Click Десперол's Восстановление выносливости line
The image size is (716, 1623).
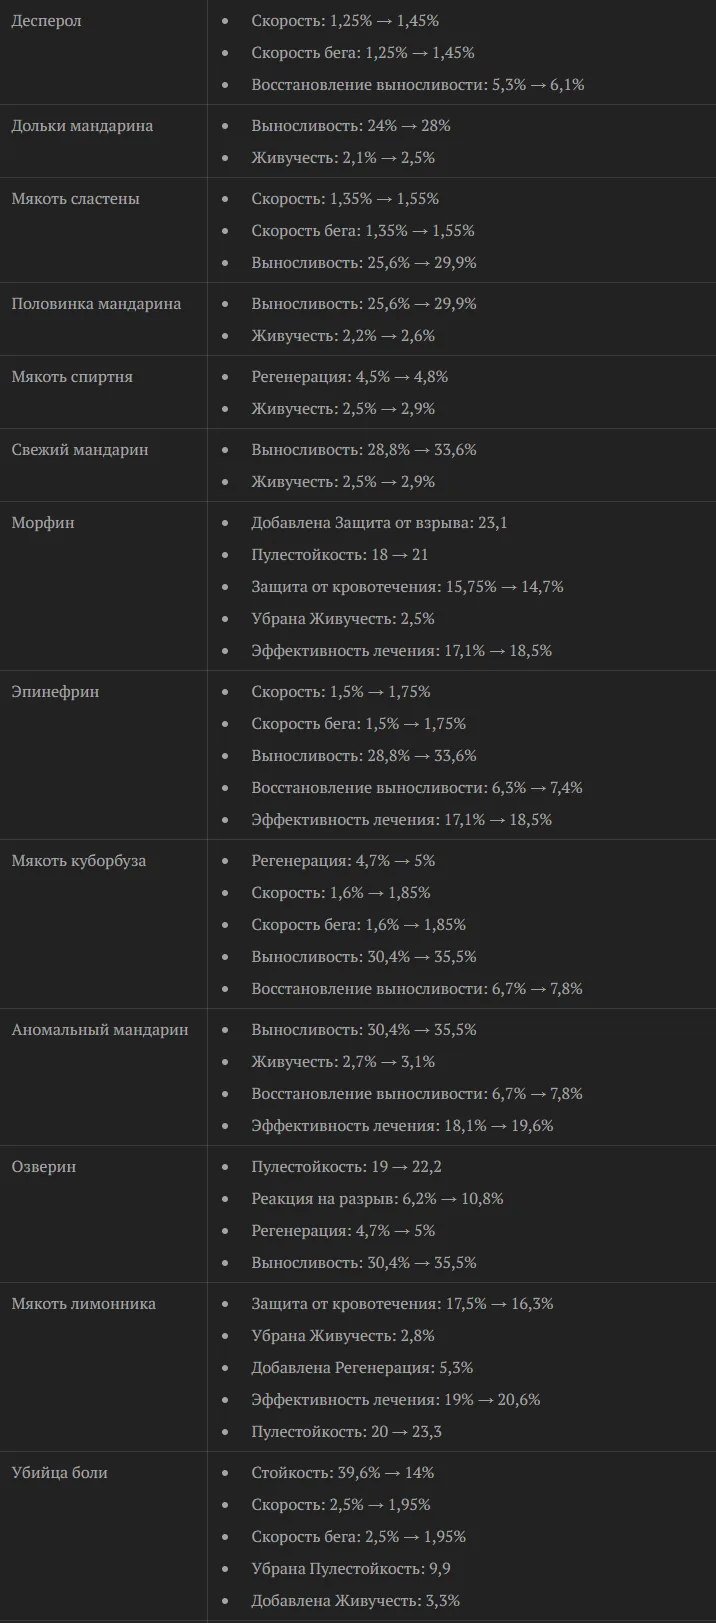(x=418, y=85)
